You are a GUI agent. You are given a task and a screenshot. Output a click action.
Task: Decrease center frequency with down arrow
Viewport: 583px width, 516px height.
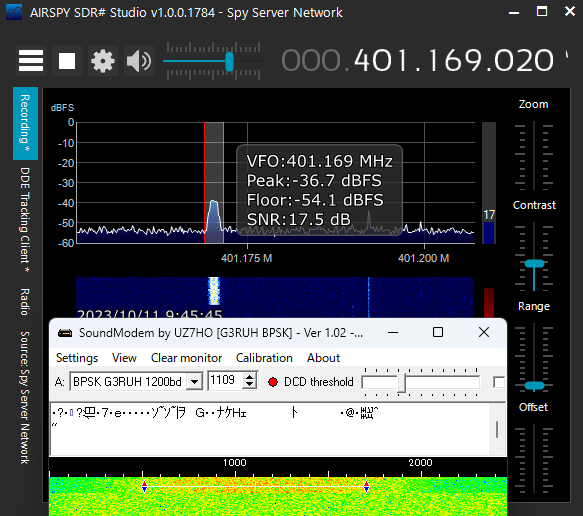click(x=249, y=385)
